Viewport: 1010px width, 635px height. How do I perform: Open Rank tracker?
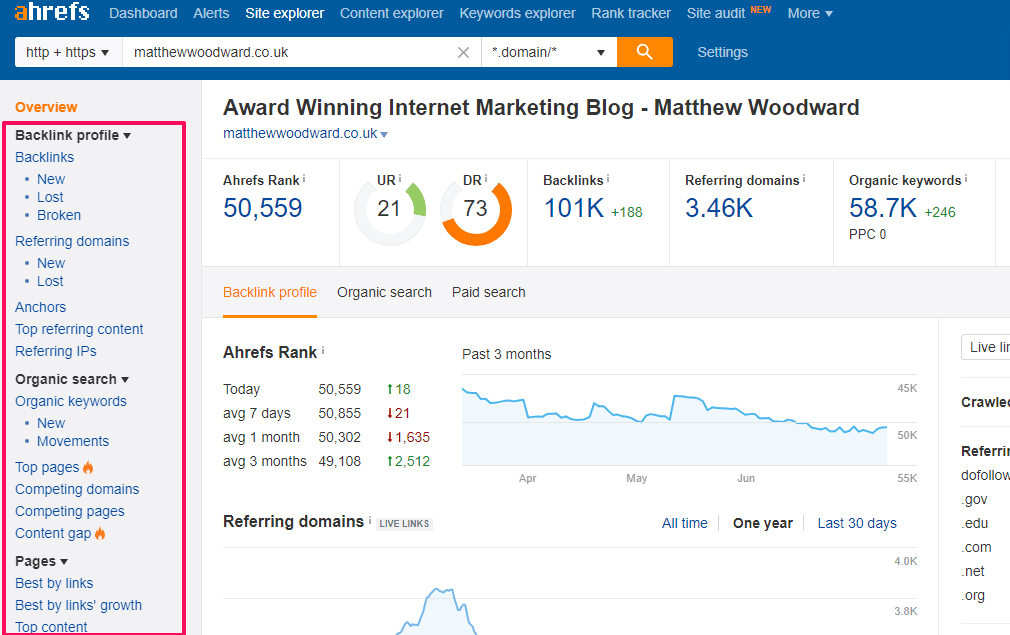click(631, 14)
